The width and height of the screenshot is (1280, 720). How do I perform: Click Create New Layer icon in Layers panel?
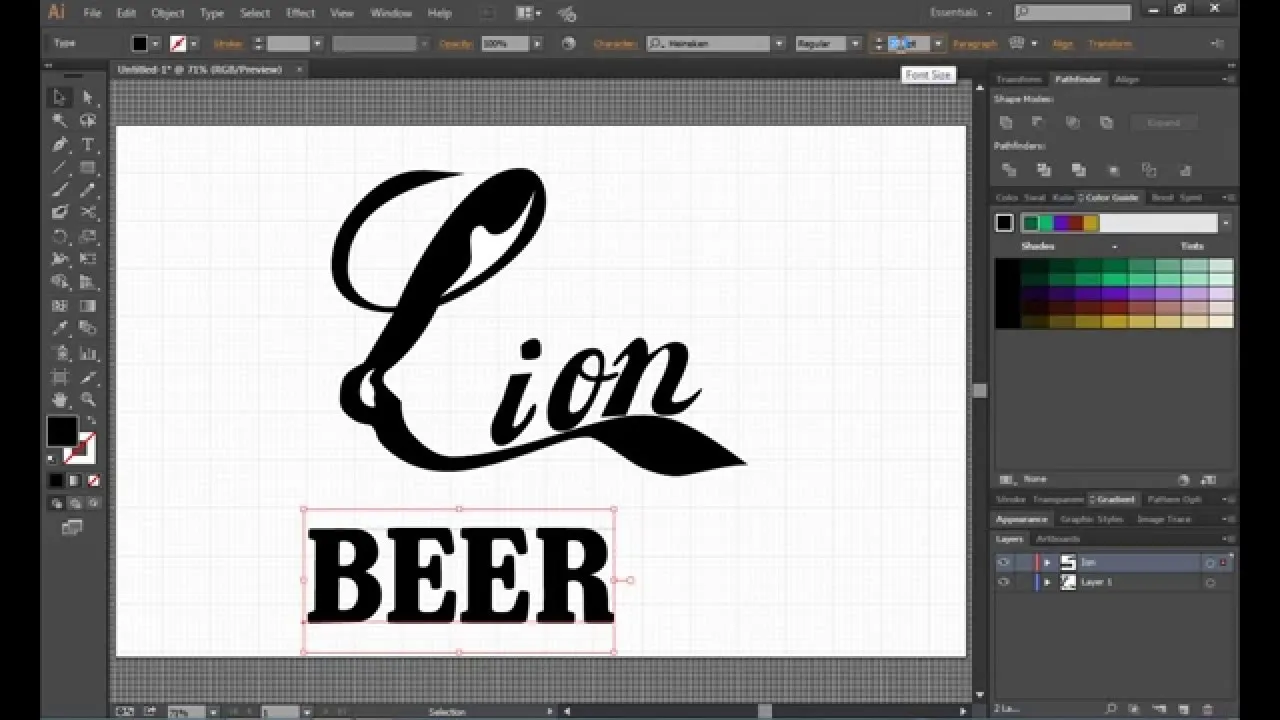[x=1184, y=708]
